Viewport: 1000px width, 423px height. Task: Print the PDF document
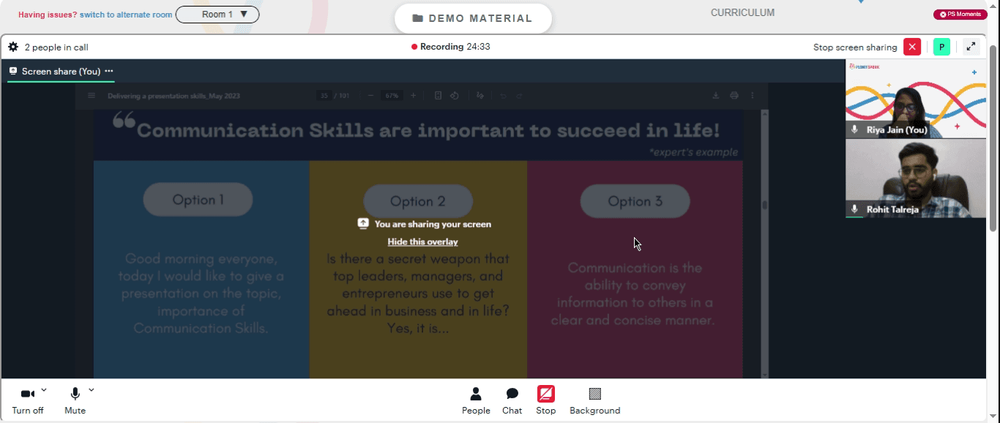click(734, 96)
